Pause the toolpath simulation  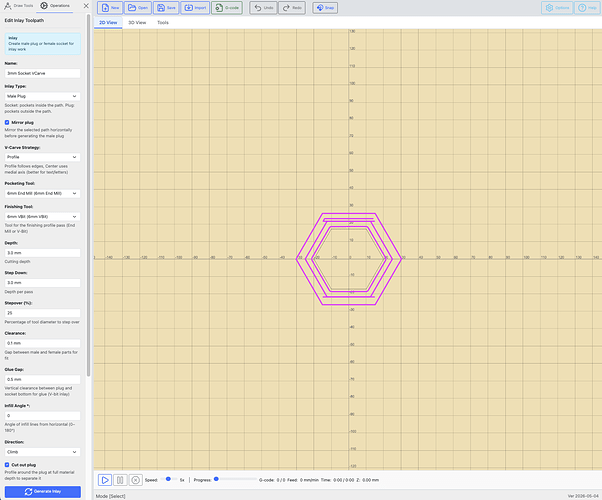(120, 480)
